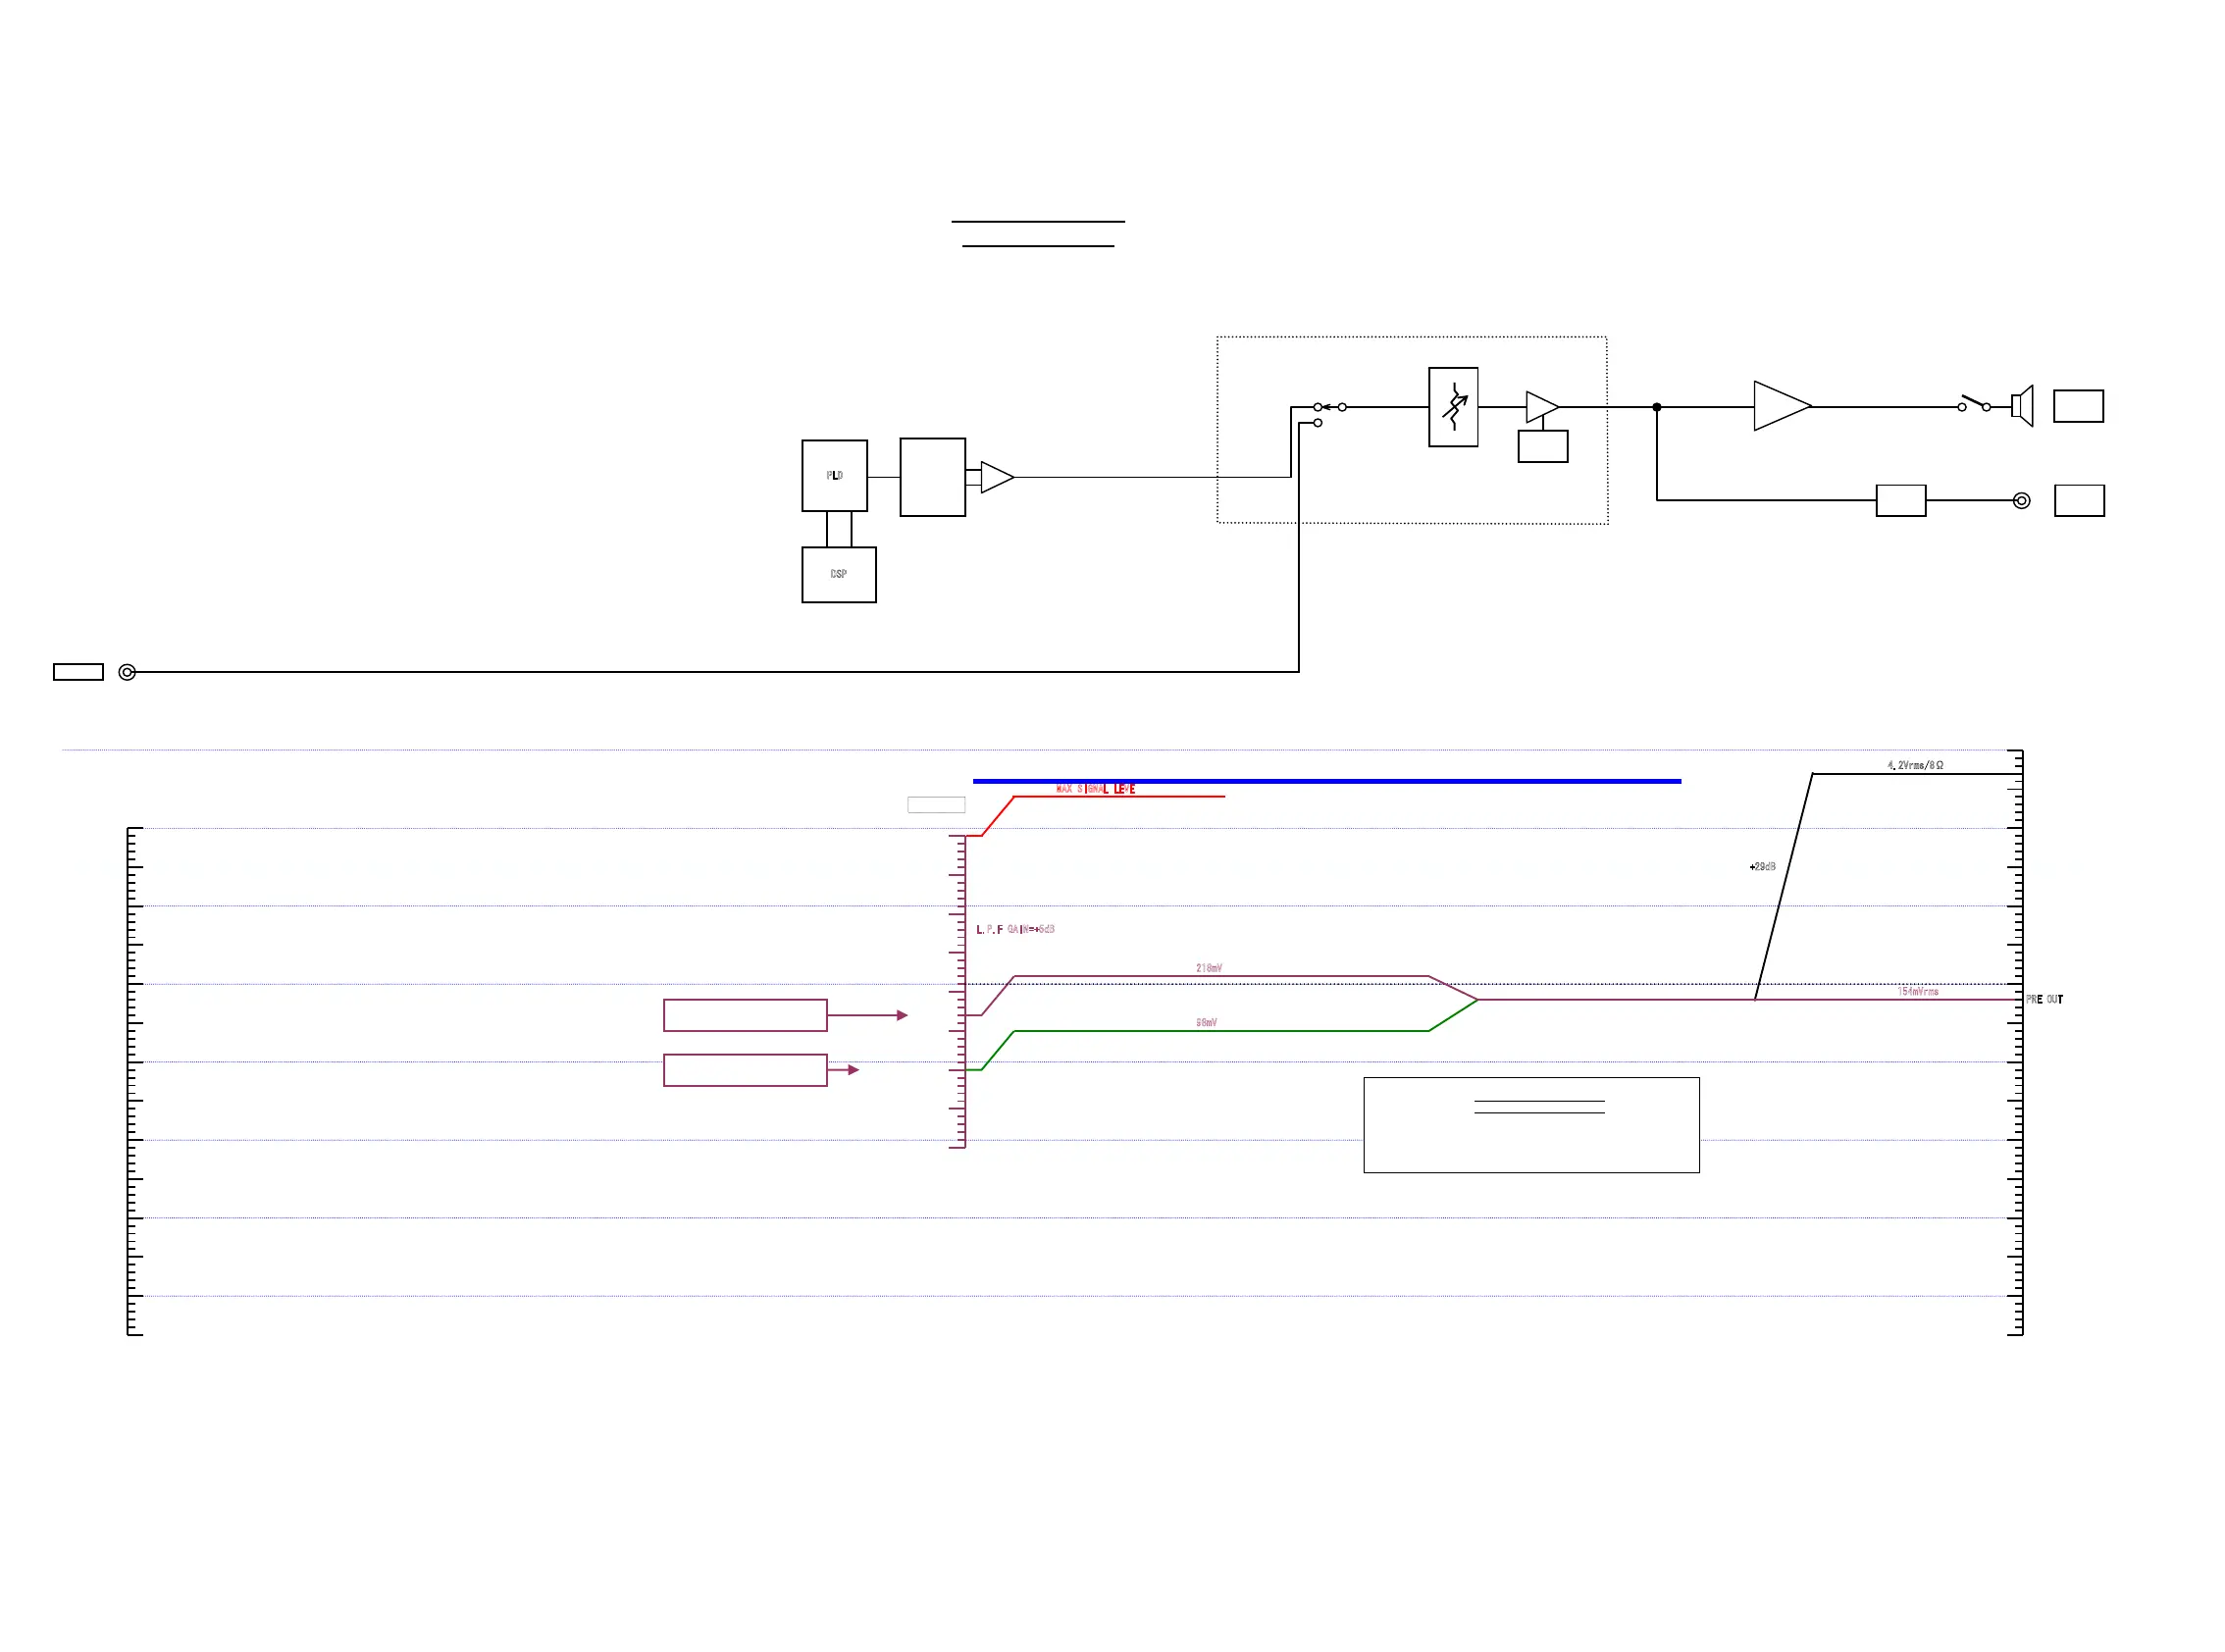Image resolution: width=2225 pixels, height=1652 pixels.
Task: Click the solid junction dot before power amplifier
Action: click(1657, 407)
